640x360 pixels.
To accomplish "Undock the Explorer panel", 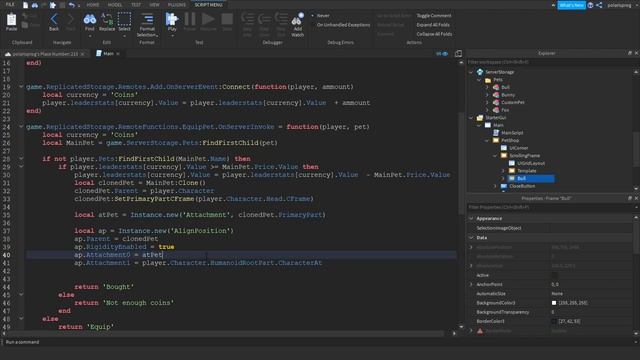I will (629, 53).
